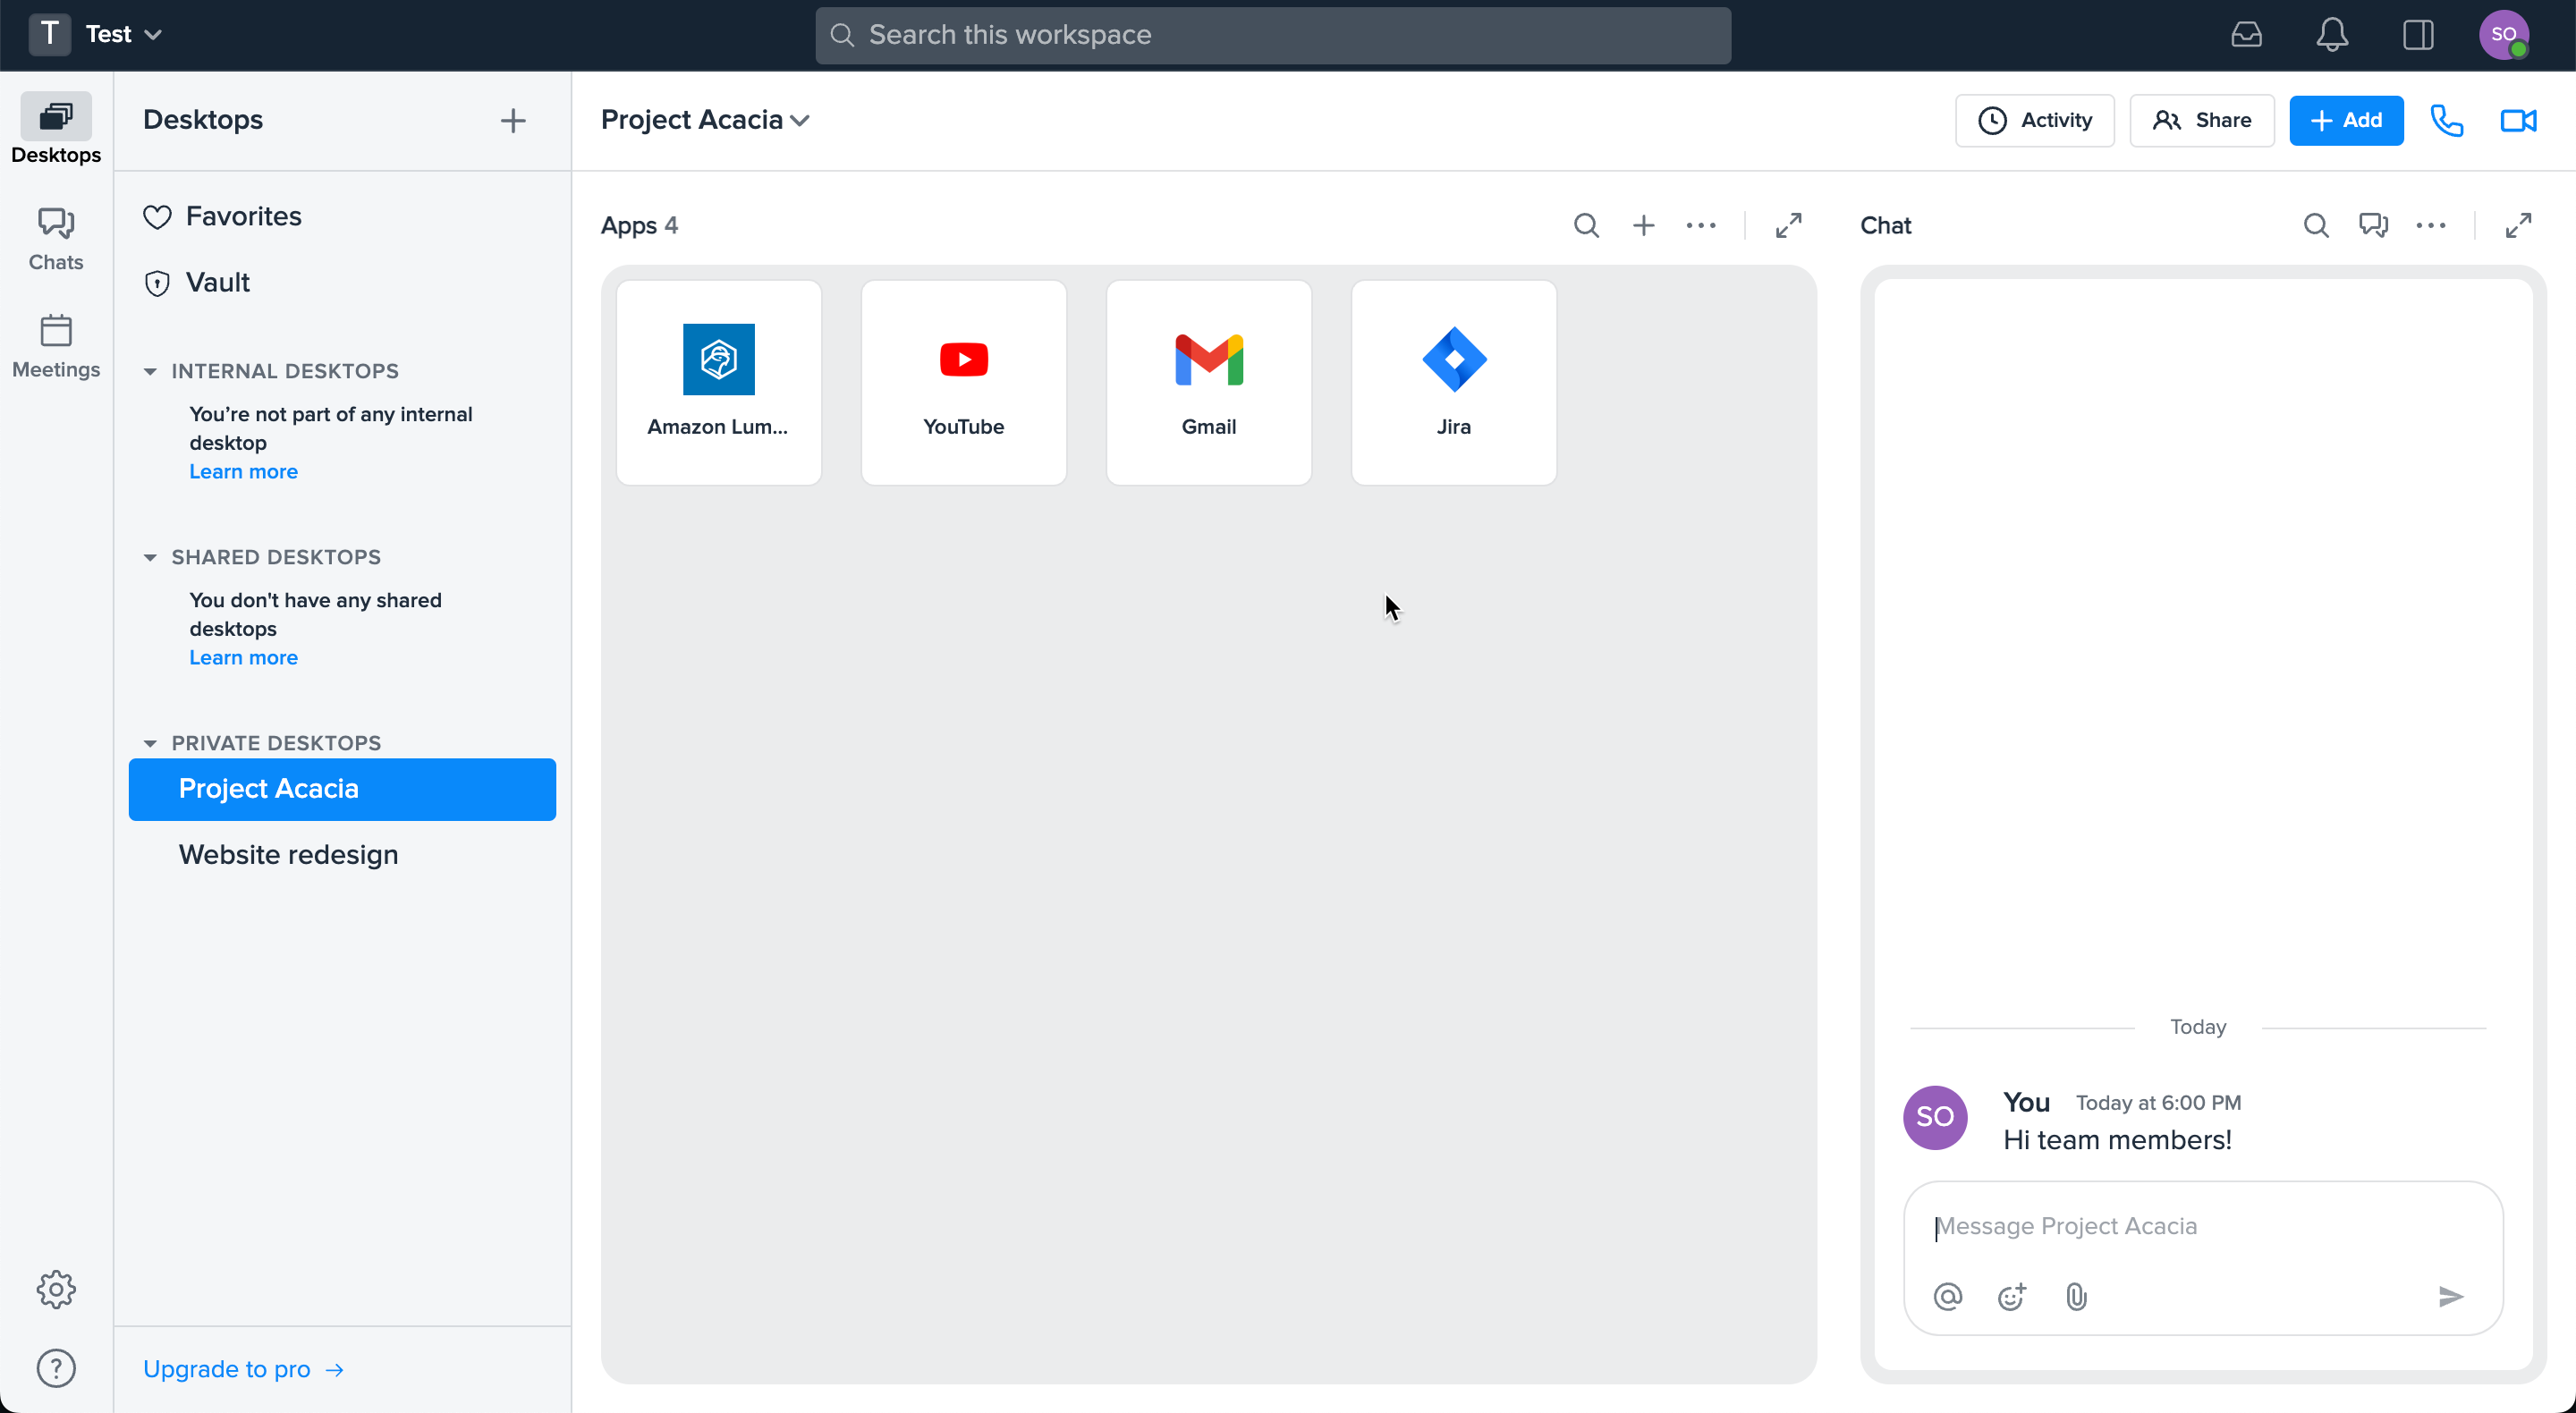Select Project Acacia desktop

coord(342,789)
